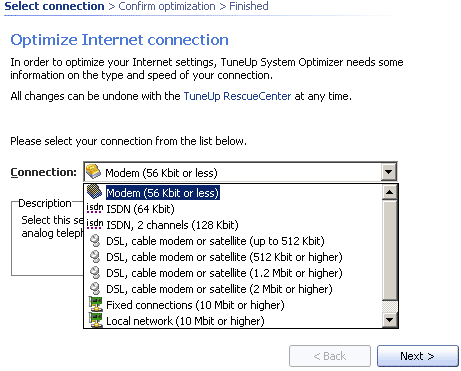
Task: Choose ISDN, 2 channels (128 Kbit)
Action: pos(172,225)
